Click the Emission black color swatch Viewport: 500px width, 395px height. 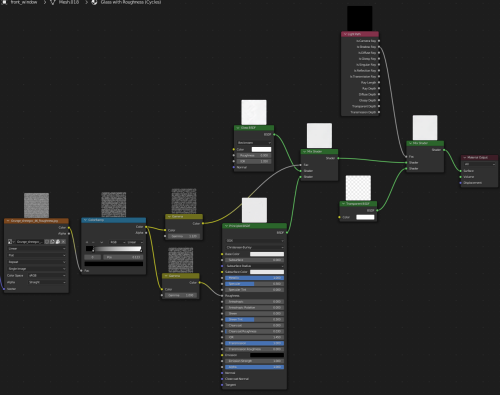pyautogui.click(x=267, y=355)
